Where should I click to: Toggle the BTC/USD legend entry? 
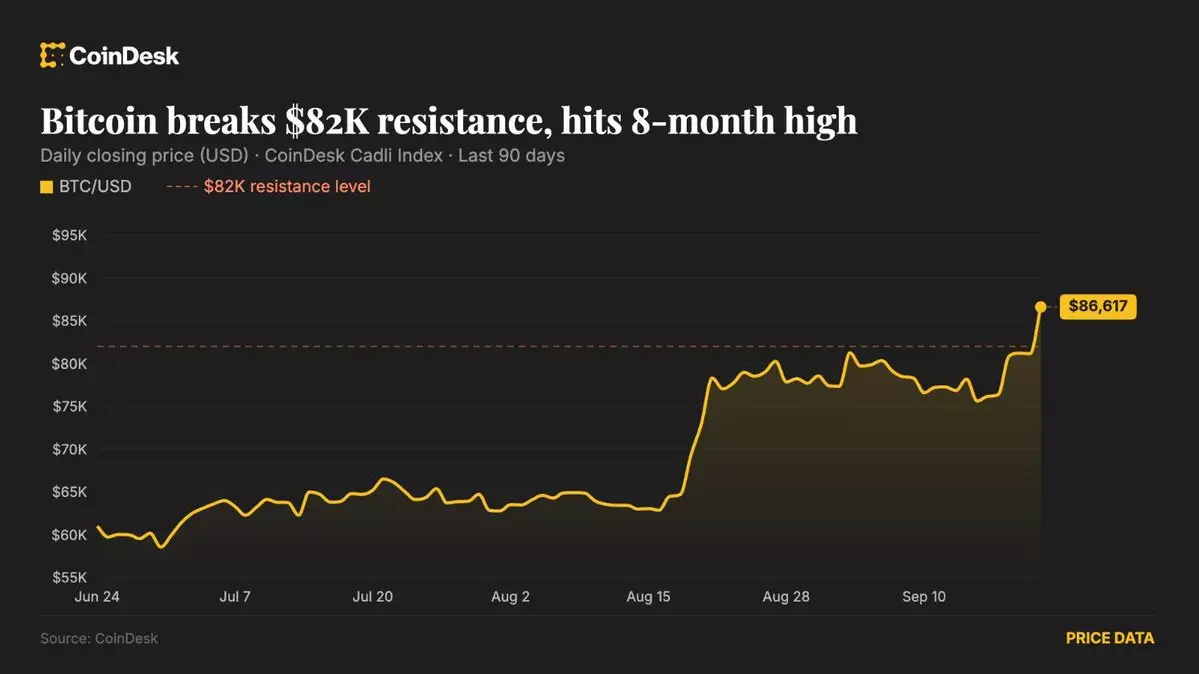86,187
